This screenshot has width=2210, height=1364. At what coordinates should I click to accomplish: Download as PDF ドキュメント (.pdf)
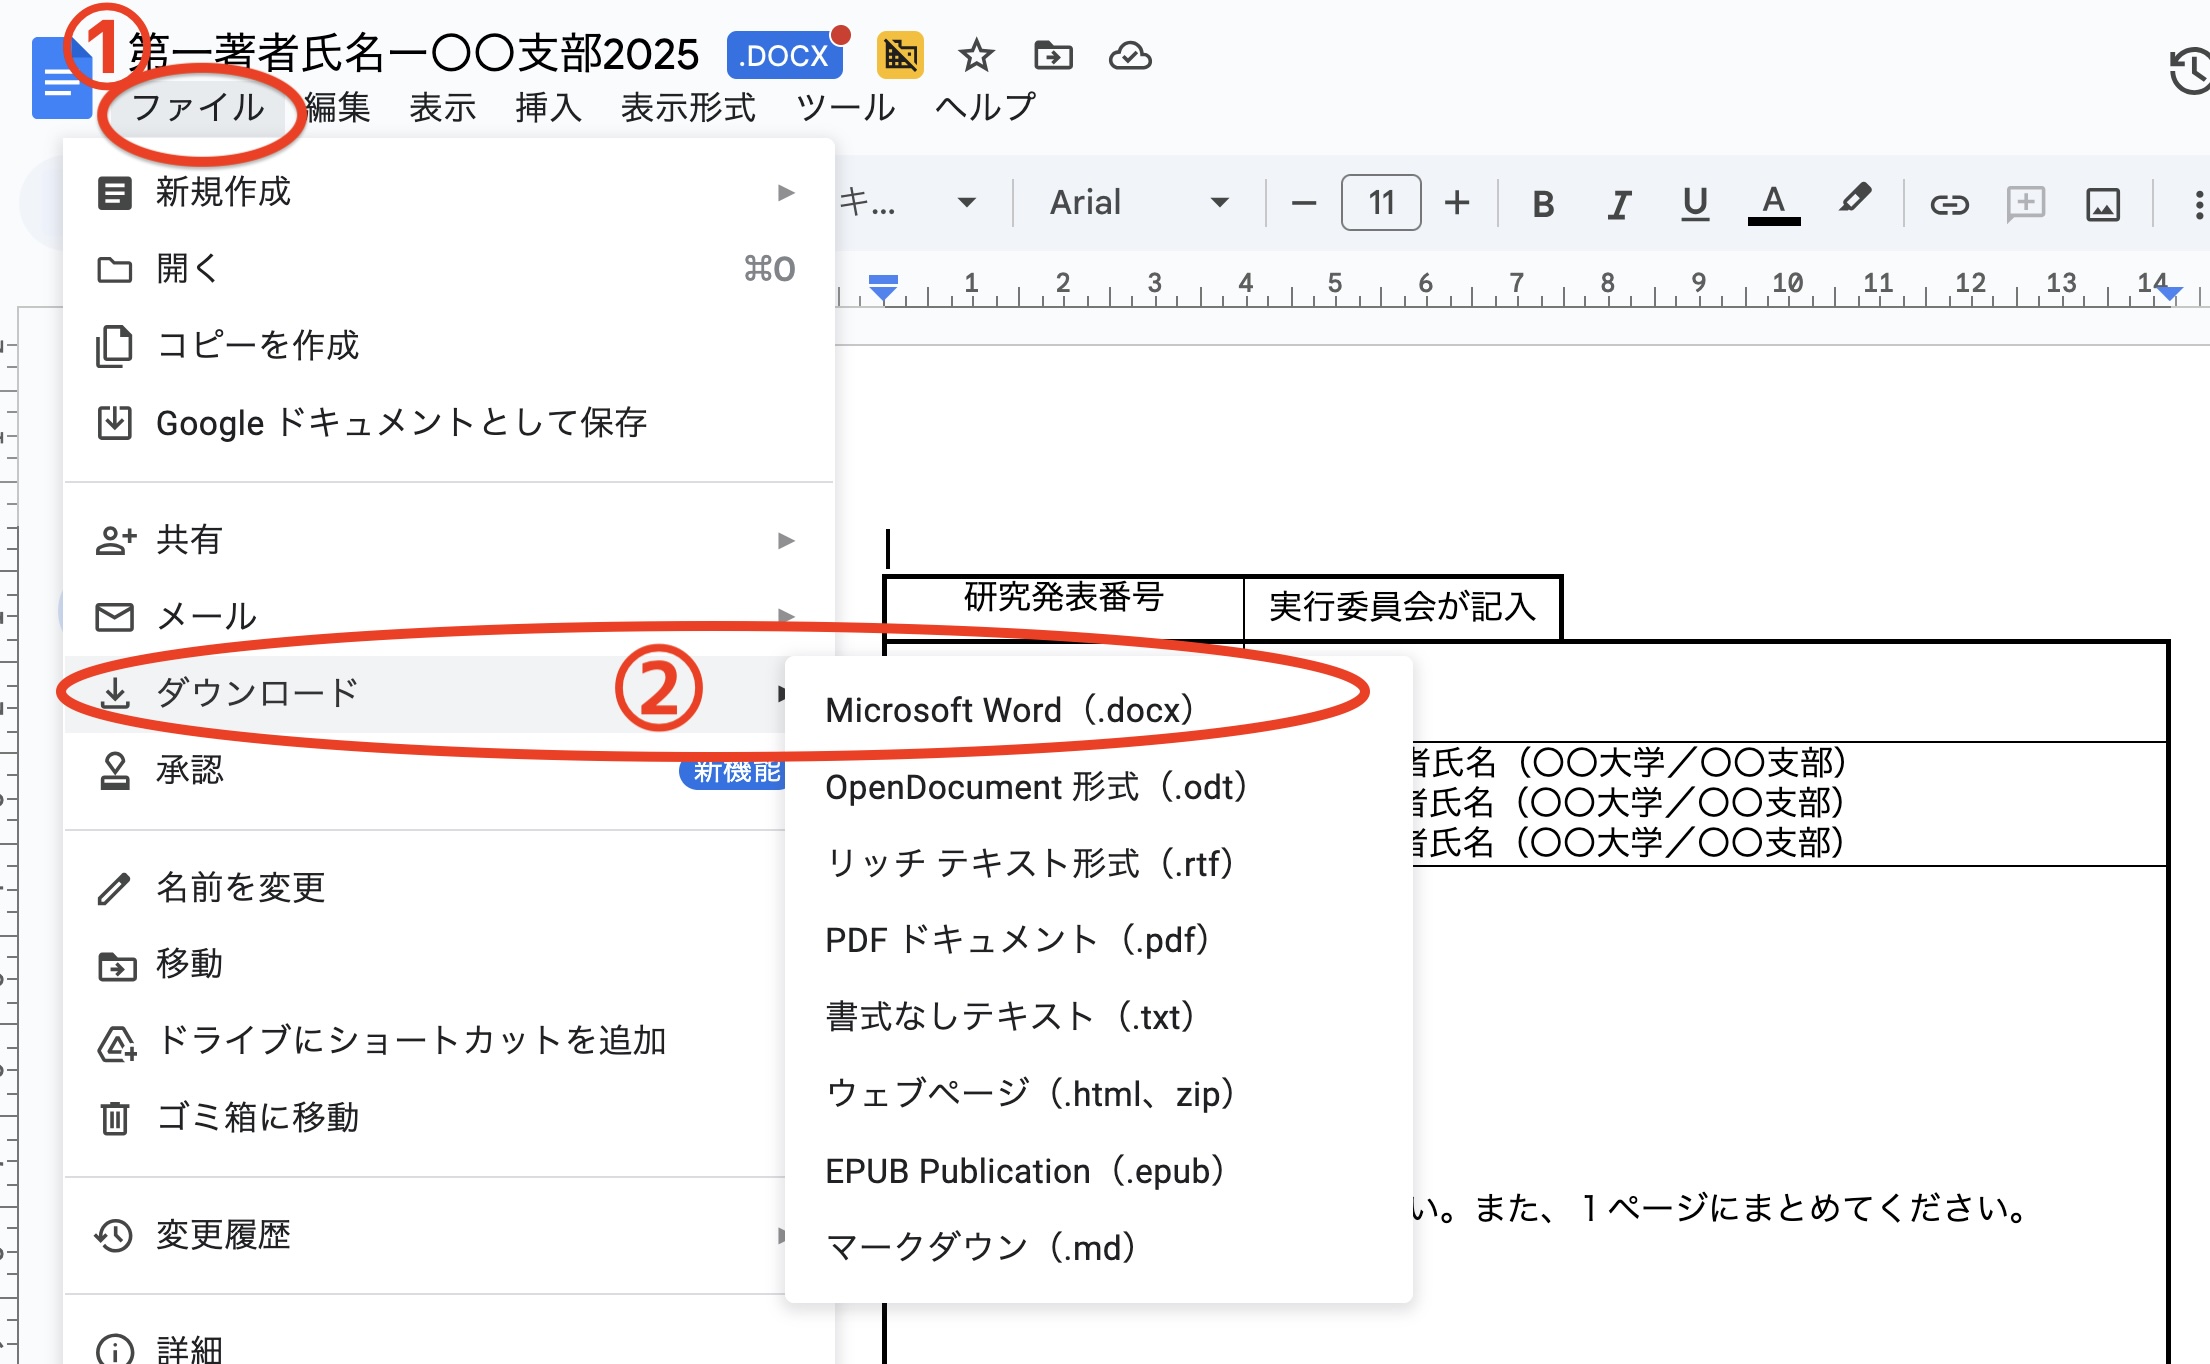coord(1099,940)
